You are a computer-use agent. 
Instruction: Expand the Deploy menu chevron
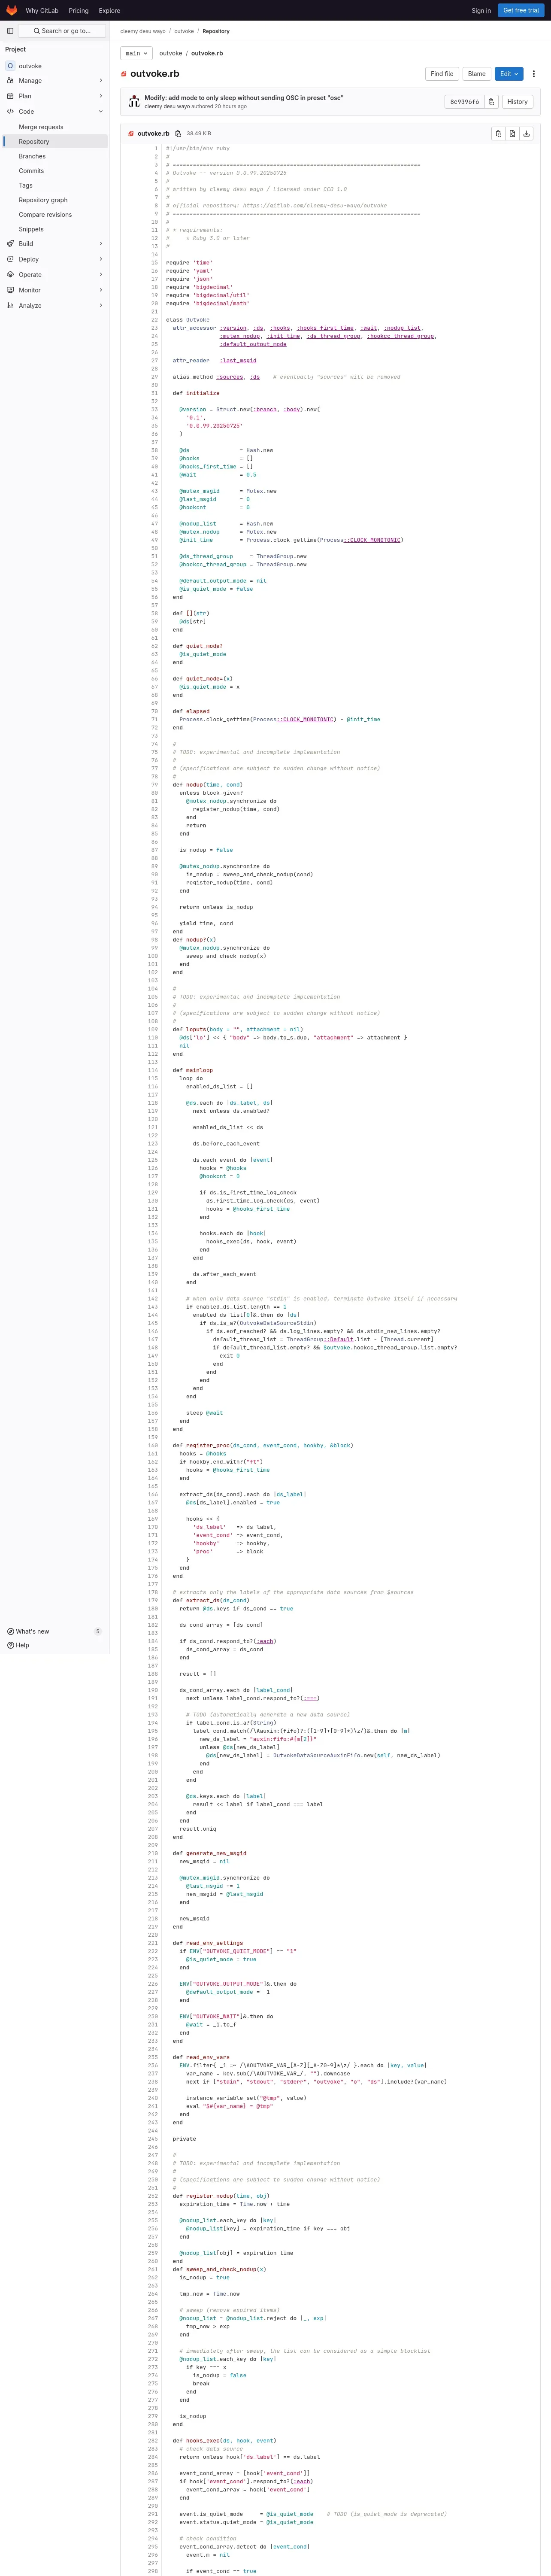pos(100,259)
